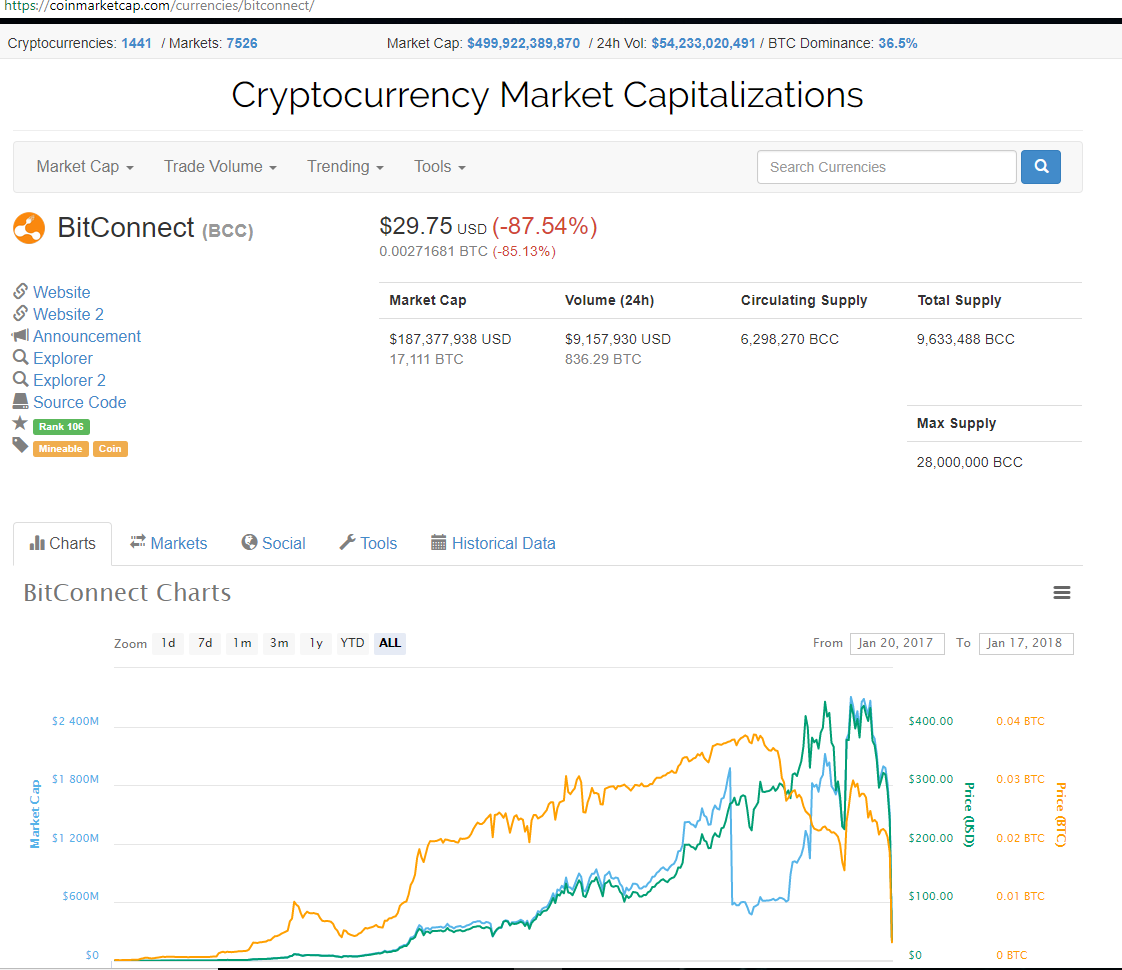Image resolution: width=1122 pixels, height=970 pixels.
Task: Set chart zoom to ALL
Action: (x=390, y=643)
